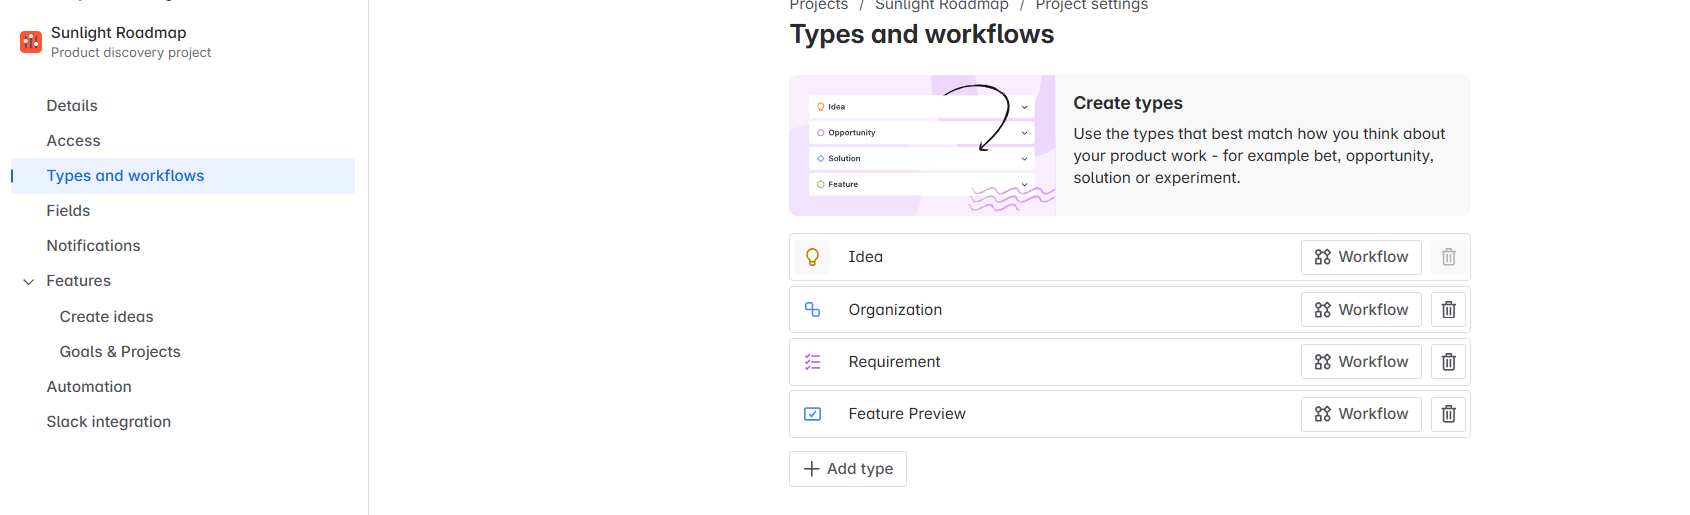Viewport: 1690px width, 515px height.
Task: Click the Sunlight Roadmap project name
Action: tap(118, 33)
